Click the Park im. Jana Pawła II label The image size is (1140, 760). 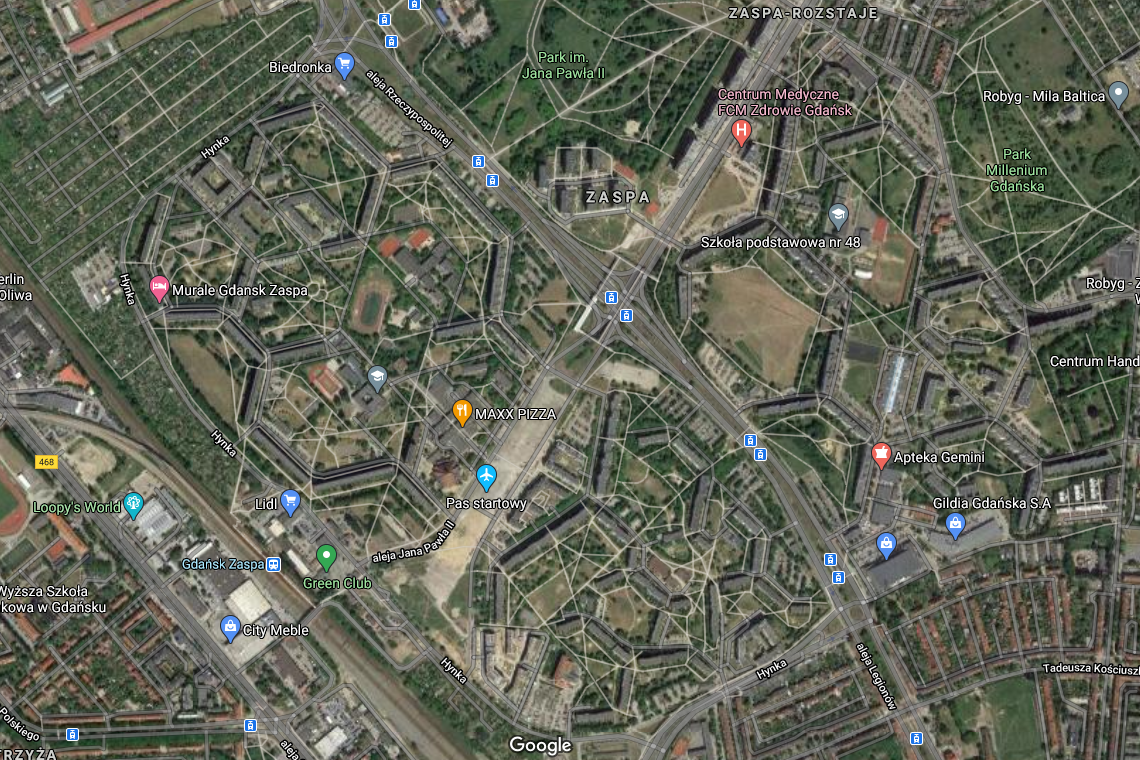pyautogui.click(x=563, y=65)
